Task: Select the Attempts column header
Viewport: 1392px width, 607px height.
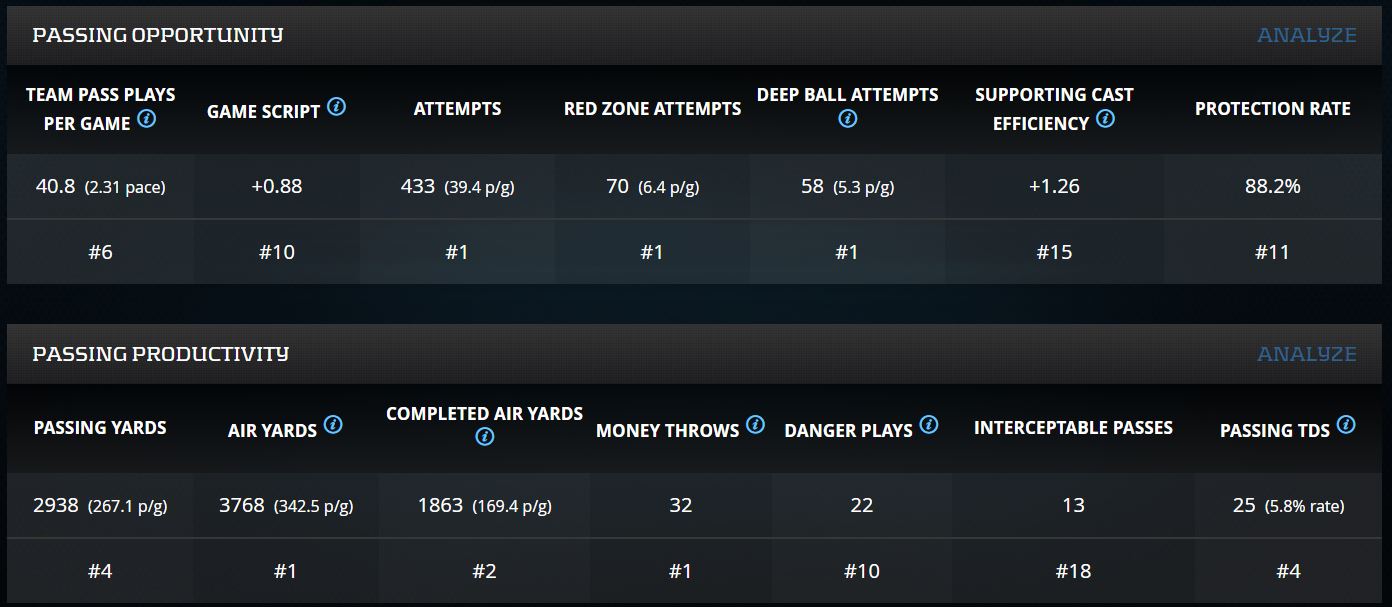Action: [457, 109]
